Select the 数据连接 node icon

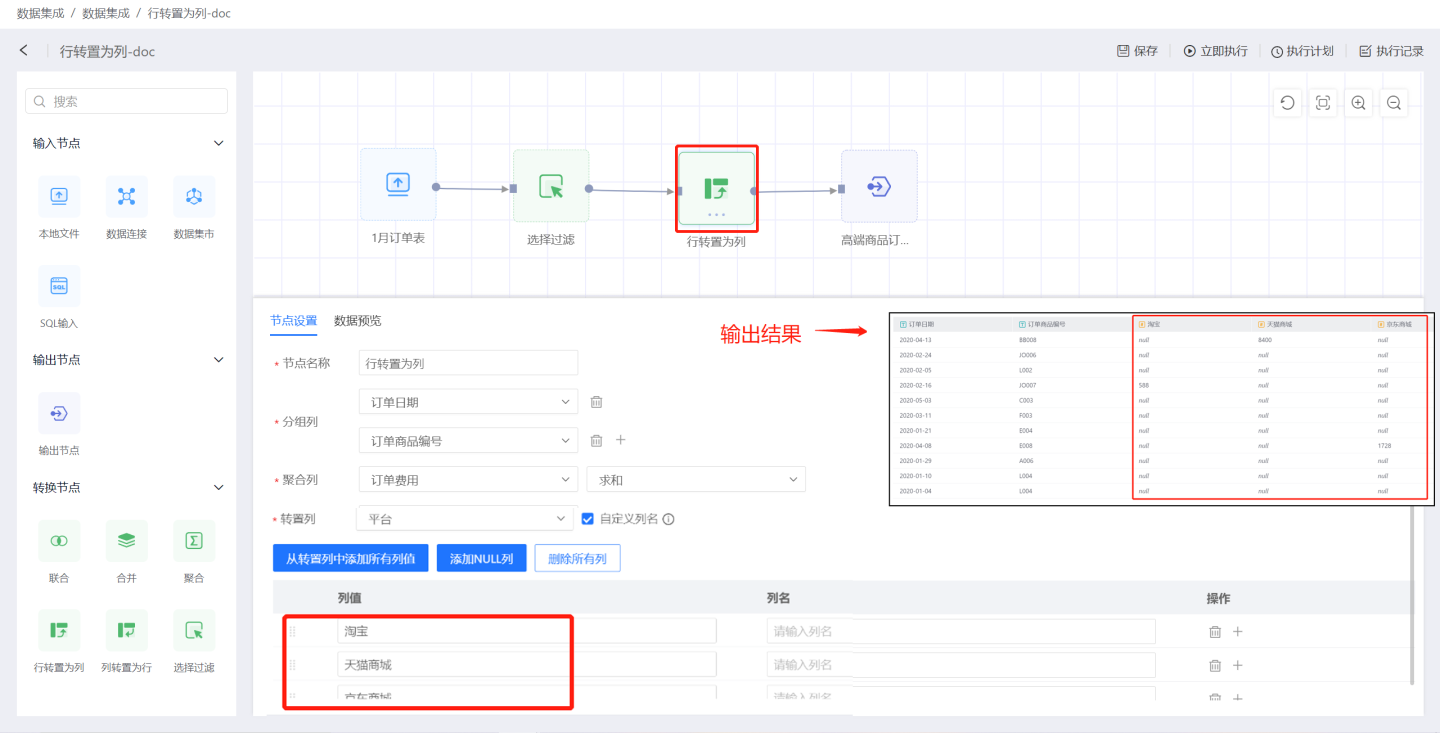[x=126, y=197]
